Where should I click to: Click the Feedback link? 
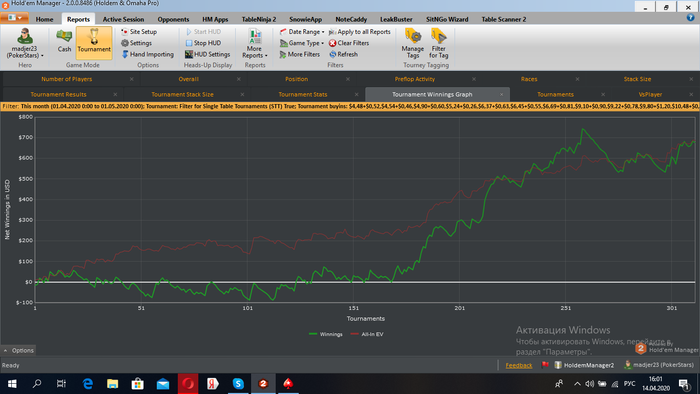519,365
